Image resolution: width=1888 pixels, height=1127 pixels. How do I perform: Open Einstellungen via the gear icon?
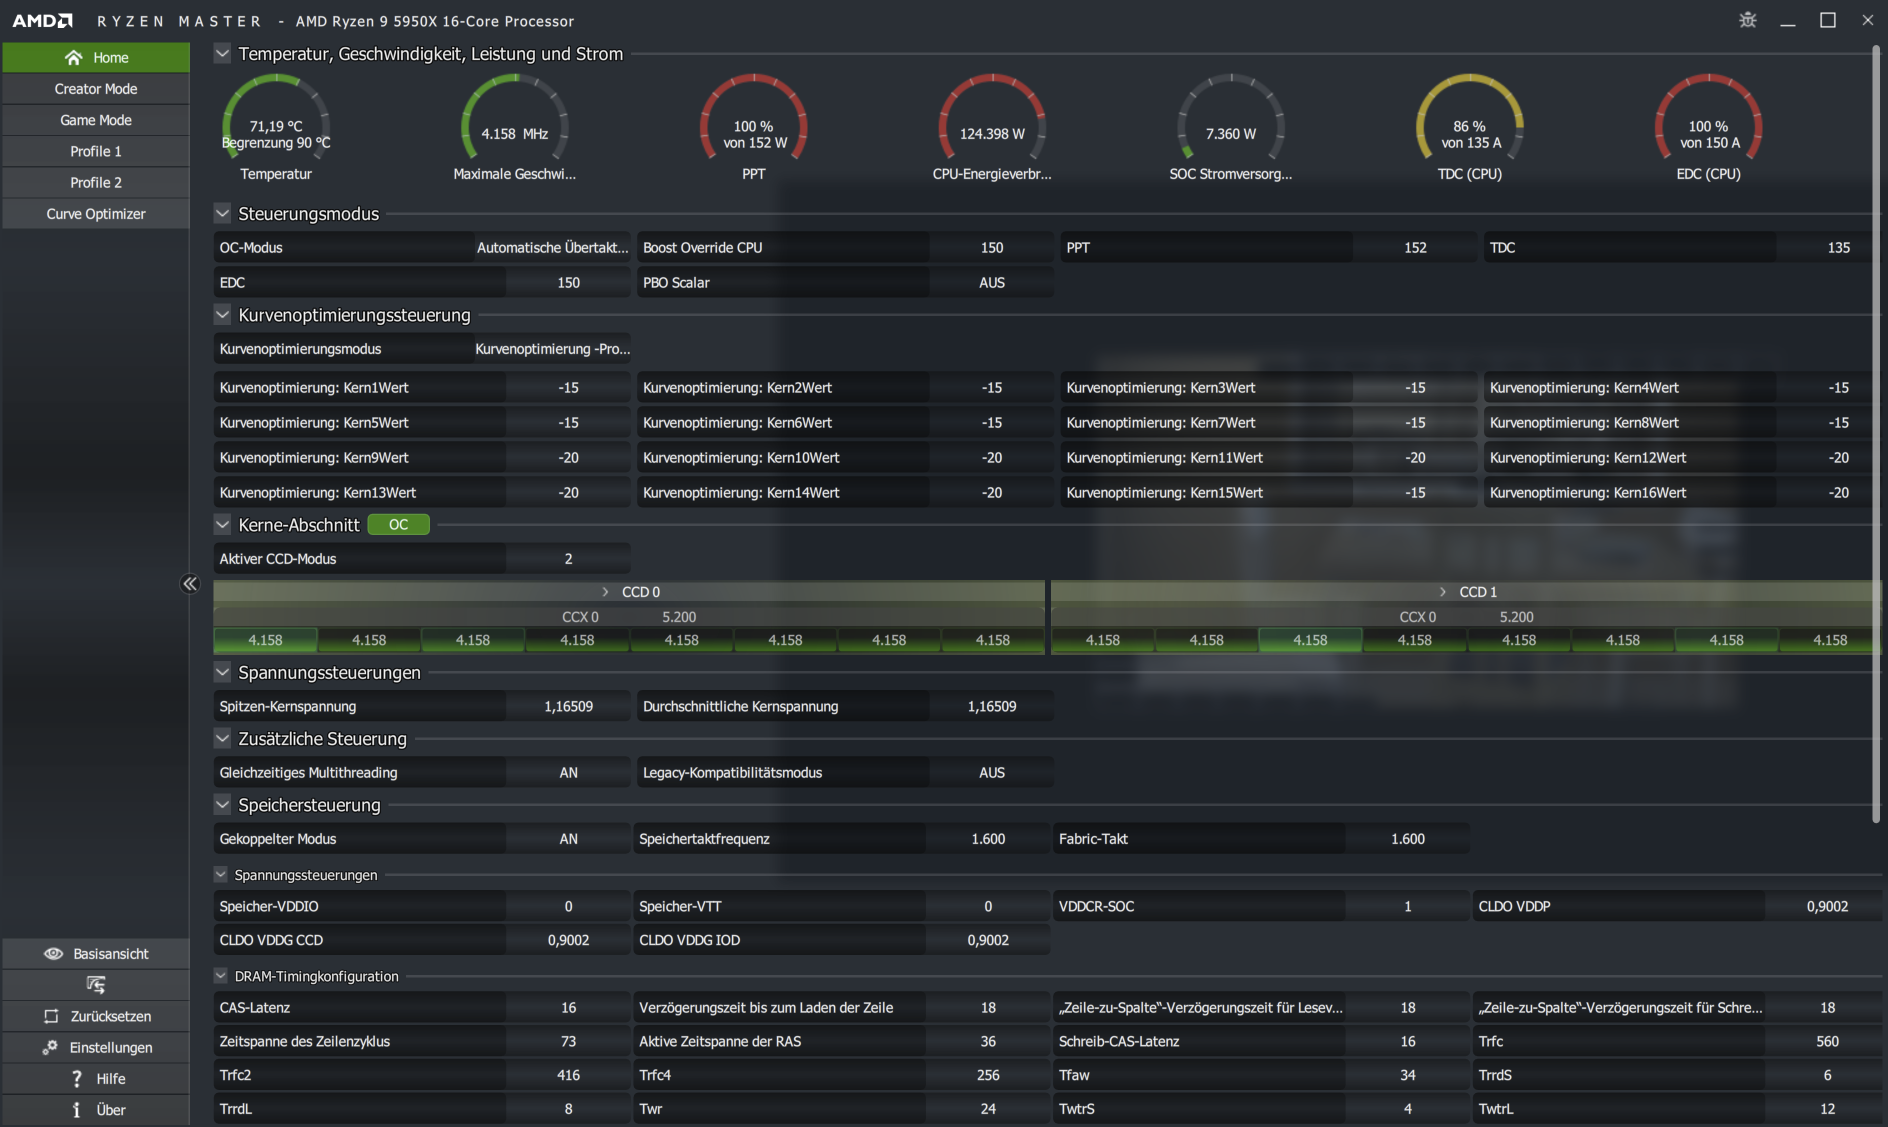[x=50, y=1047]
